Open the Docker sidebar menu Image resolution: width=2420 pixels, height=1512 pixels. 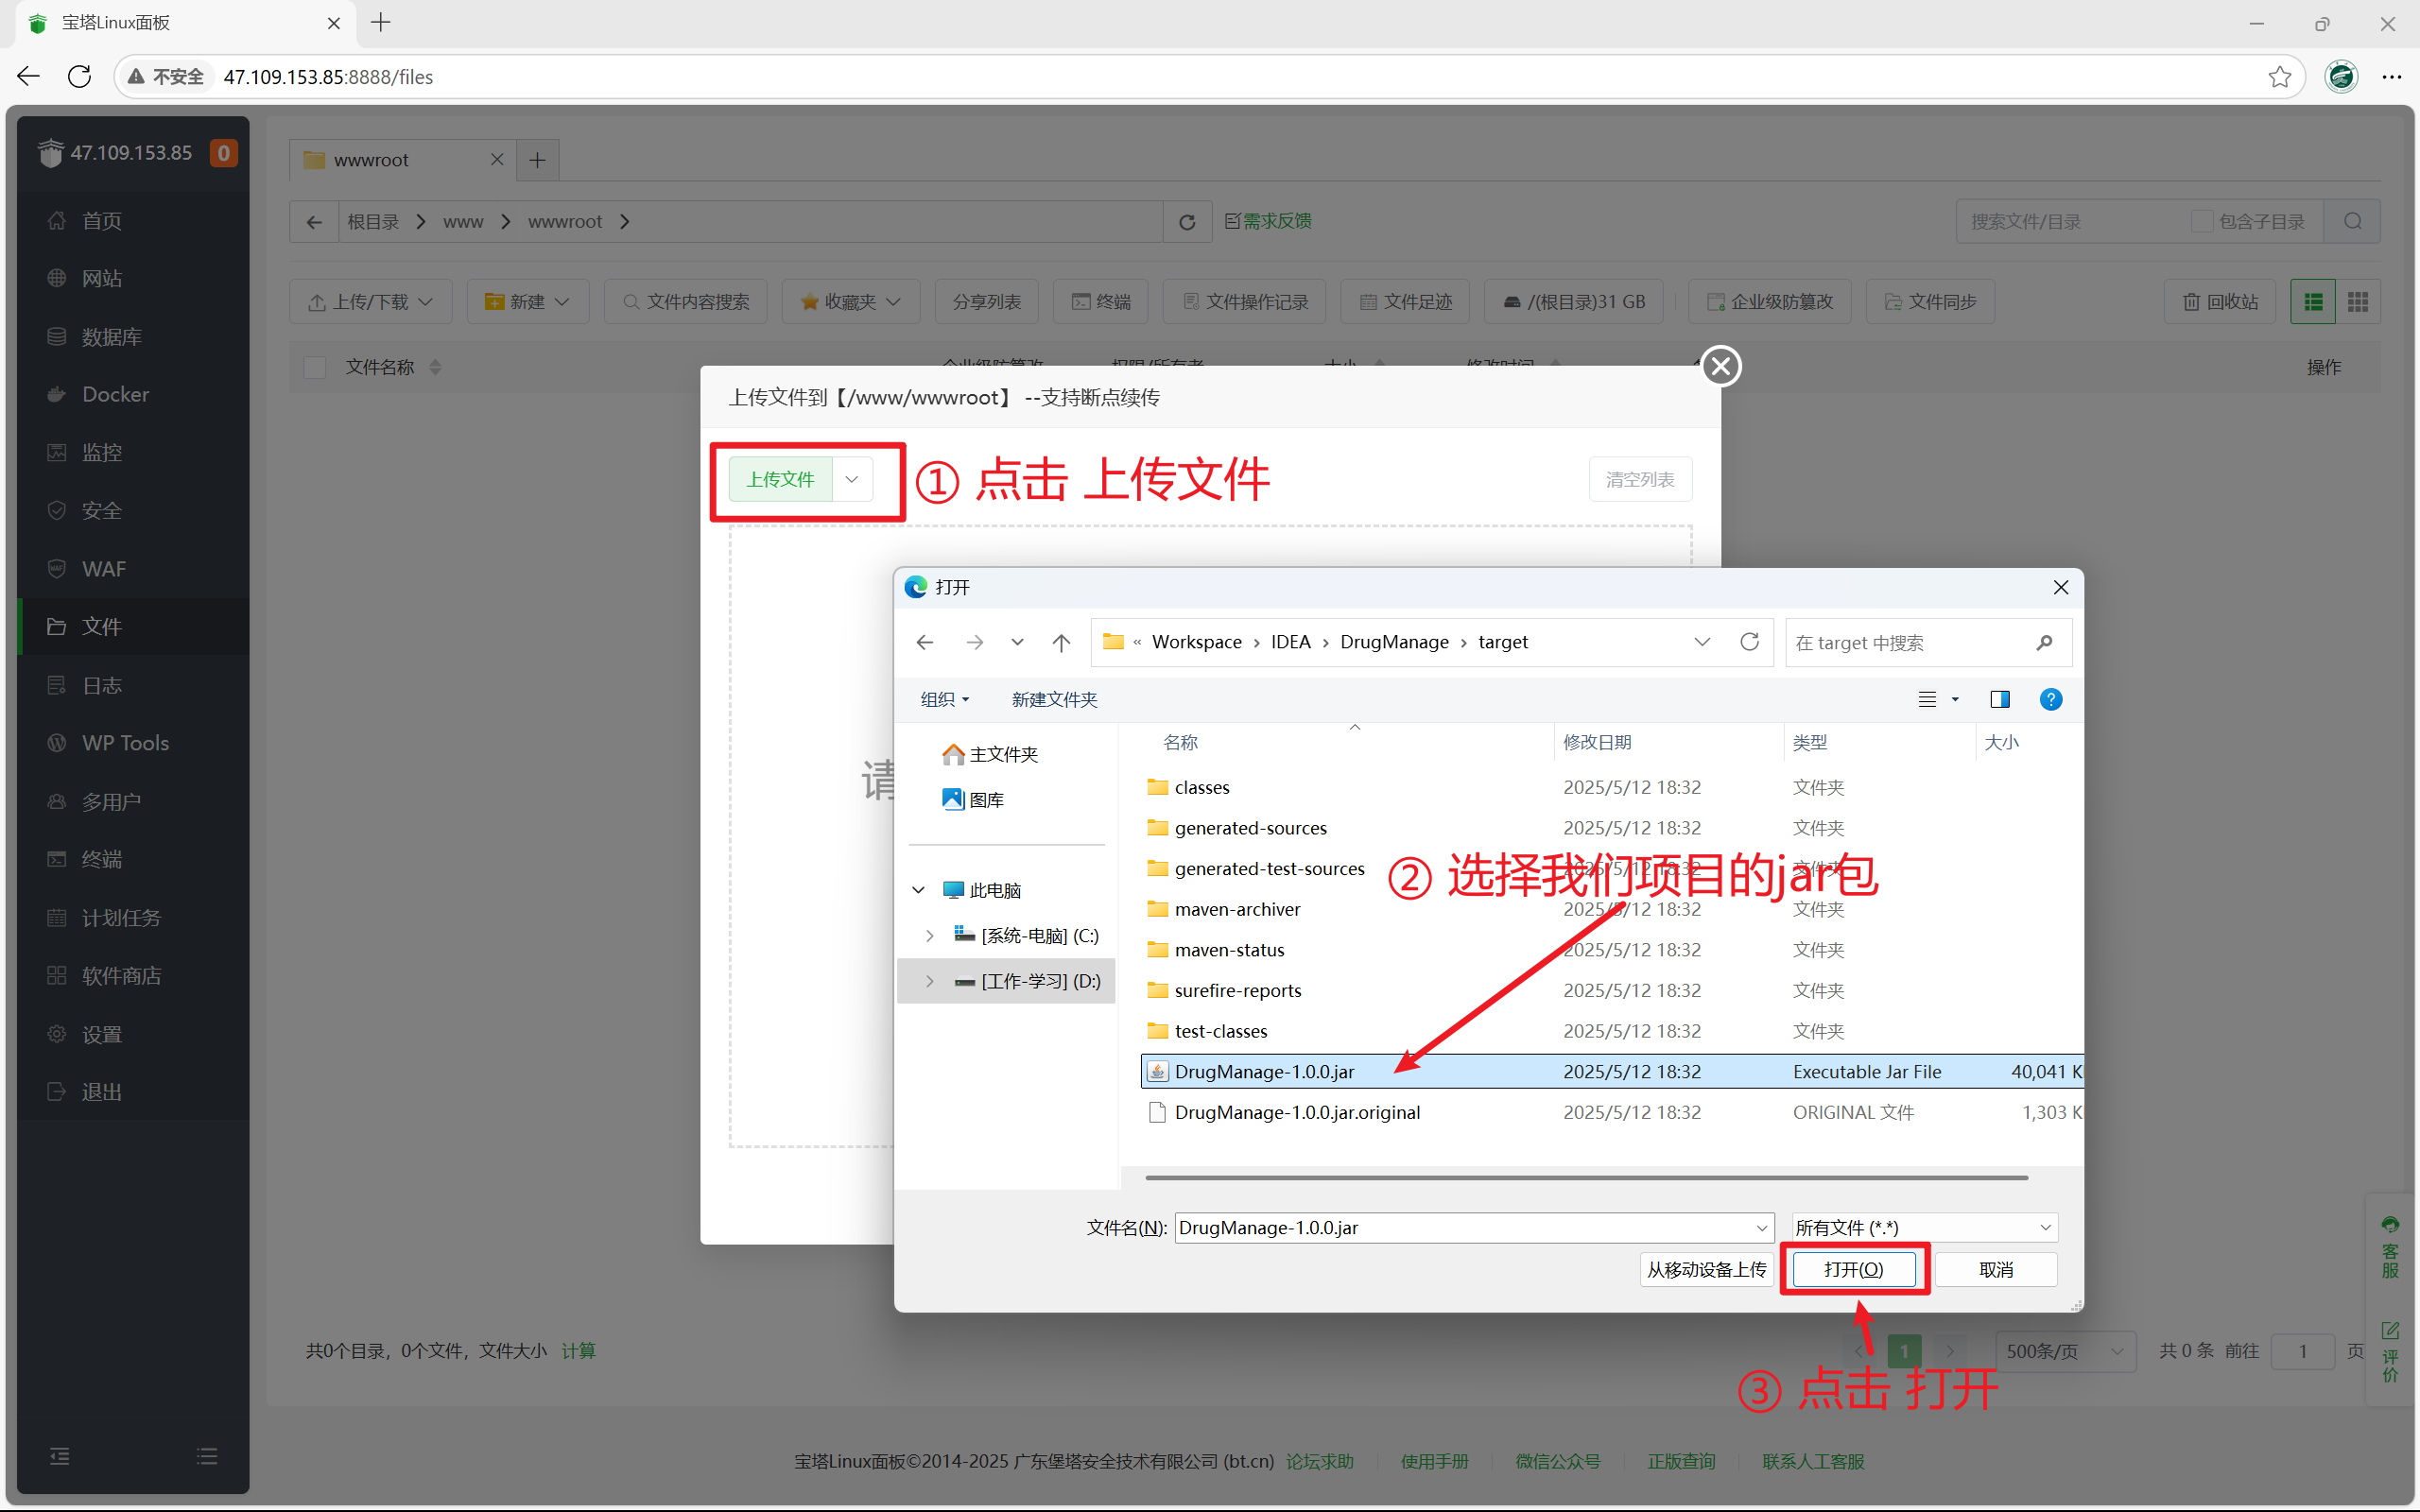click(x=115, y=394)
